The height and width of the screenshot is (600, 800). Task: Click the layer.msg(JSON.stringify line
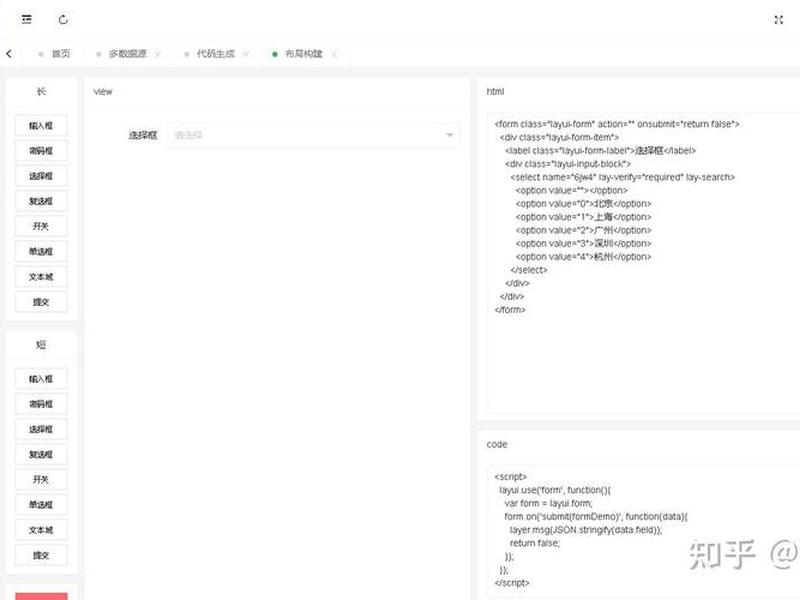[586, 530]
